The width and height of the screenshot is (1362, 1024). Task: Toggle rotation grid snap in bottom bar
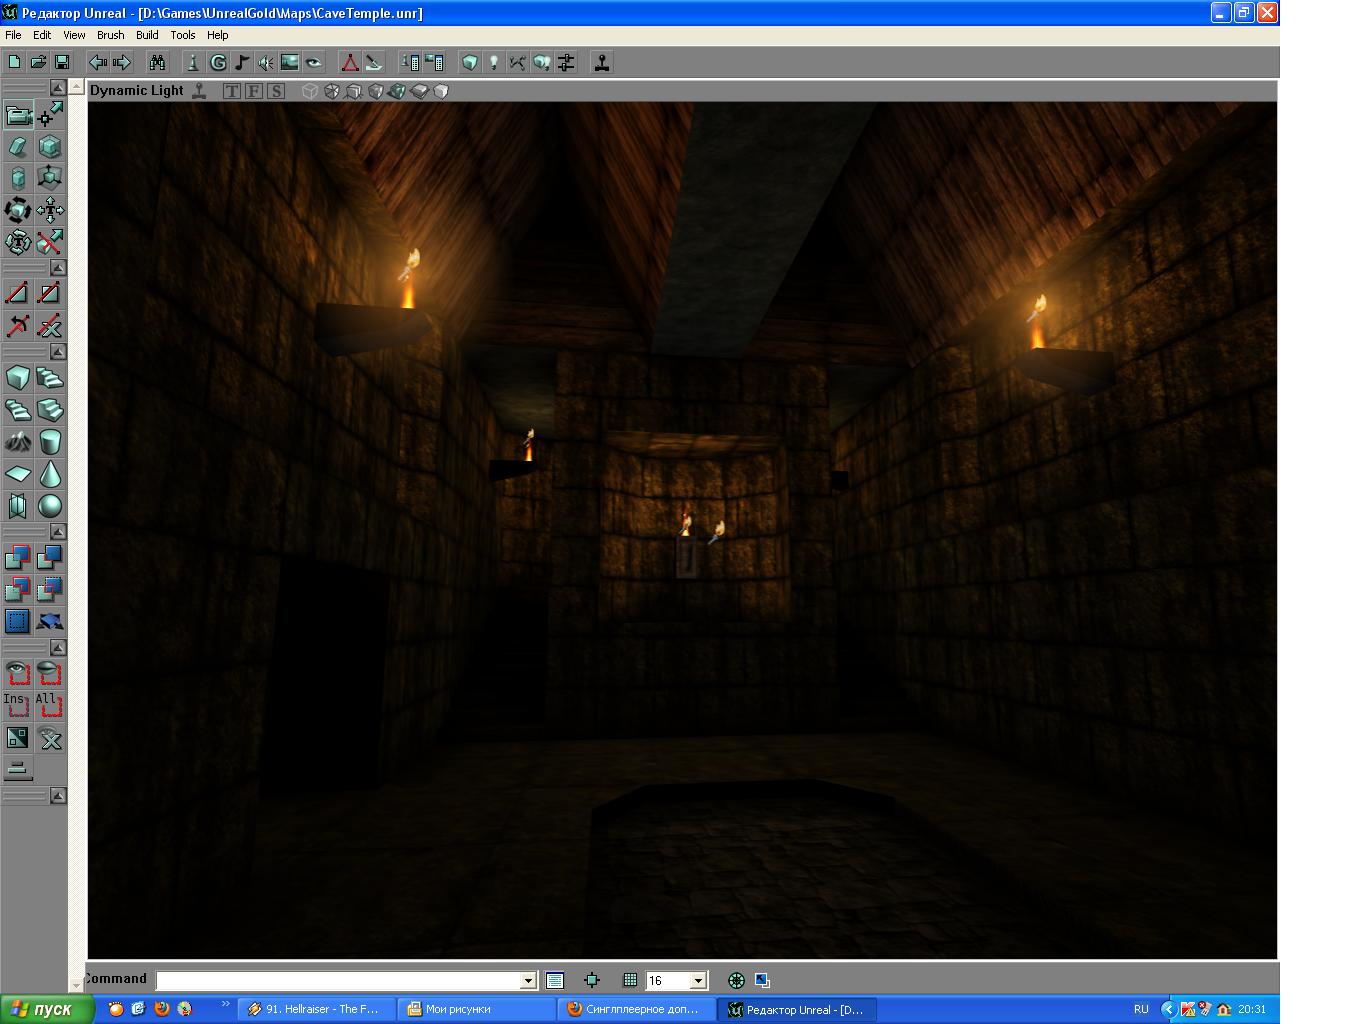click(x=736, y=980)
